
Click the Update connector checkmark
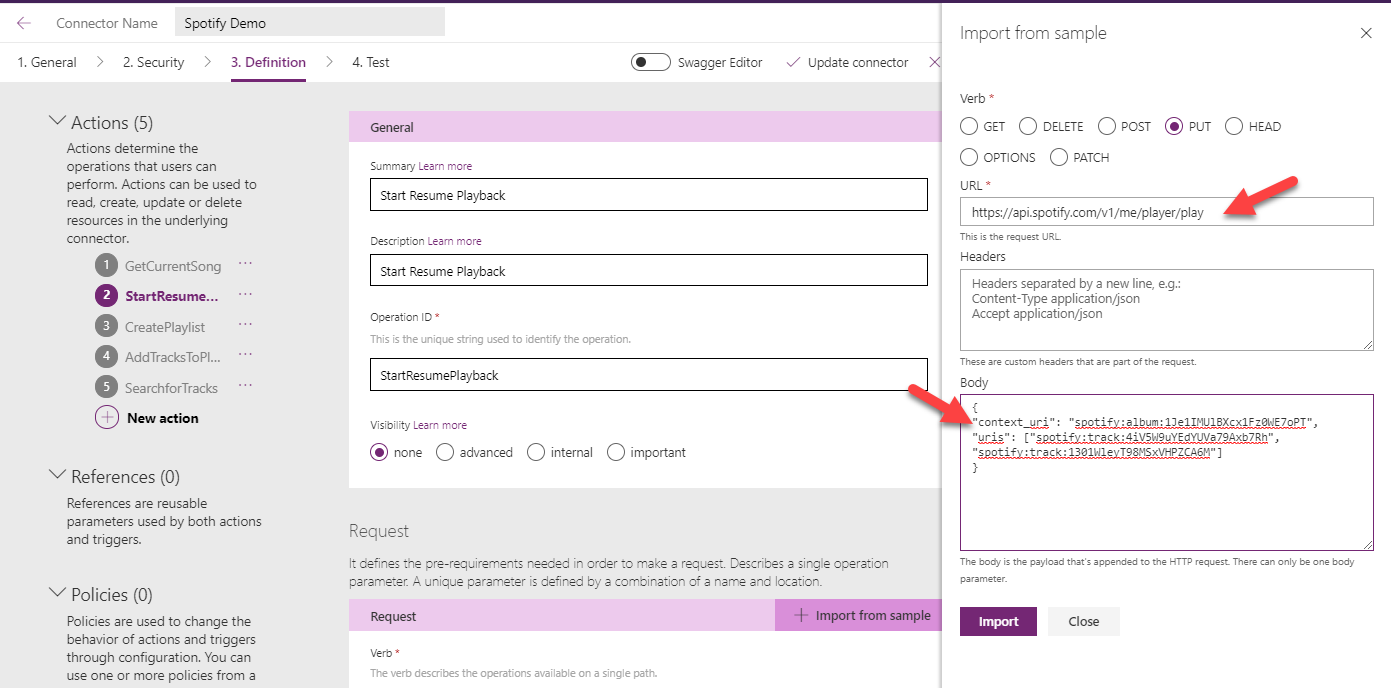click(x=793, y=62)
